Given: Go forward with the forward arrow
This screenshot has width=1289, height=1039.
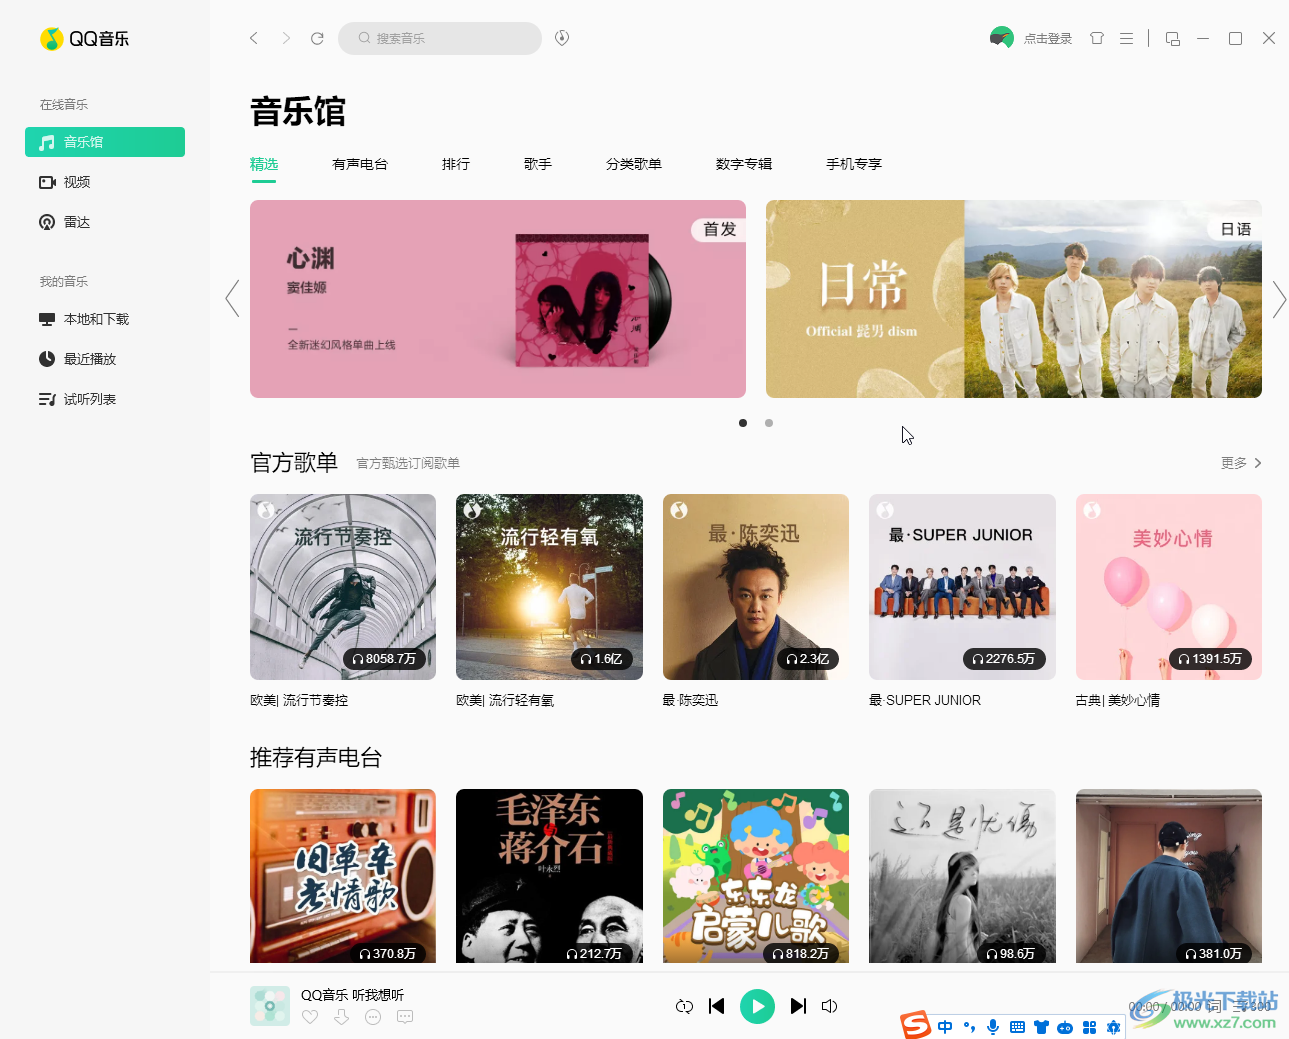Looking at the screenshot, I should coord(286,38).
